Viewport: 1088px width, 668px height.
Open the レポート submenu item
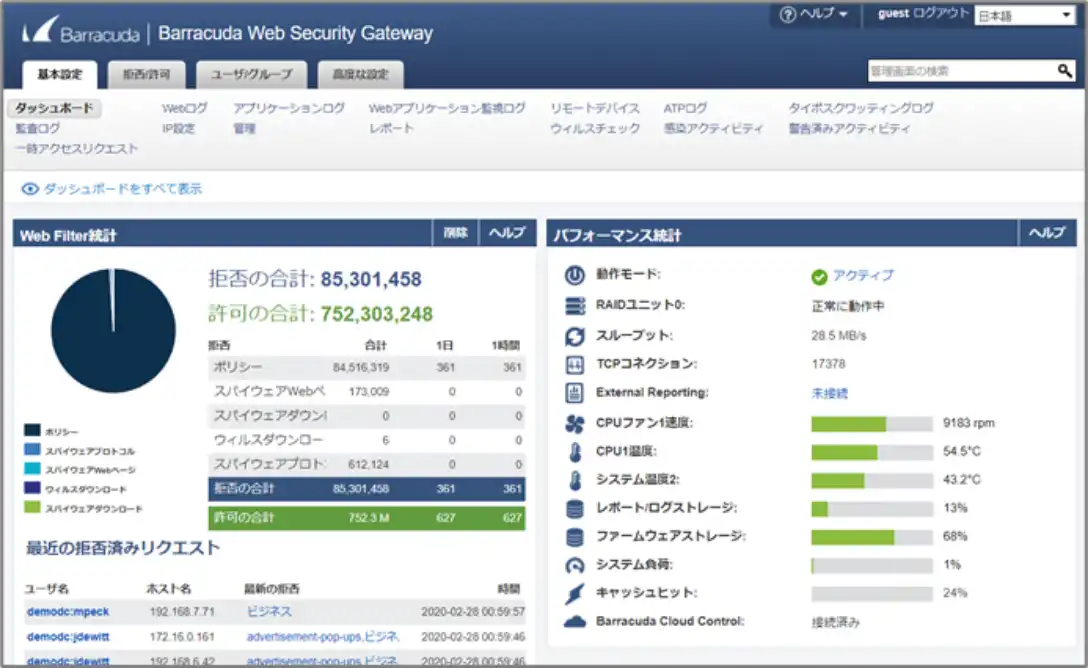391,128
